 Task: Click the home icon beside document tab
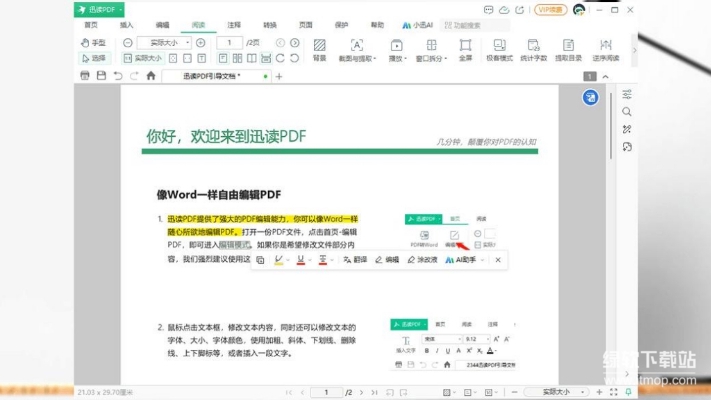click(151, 76)
